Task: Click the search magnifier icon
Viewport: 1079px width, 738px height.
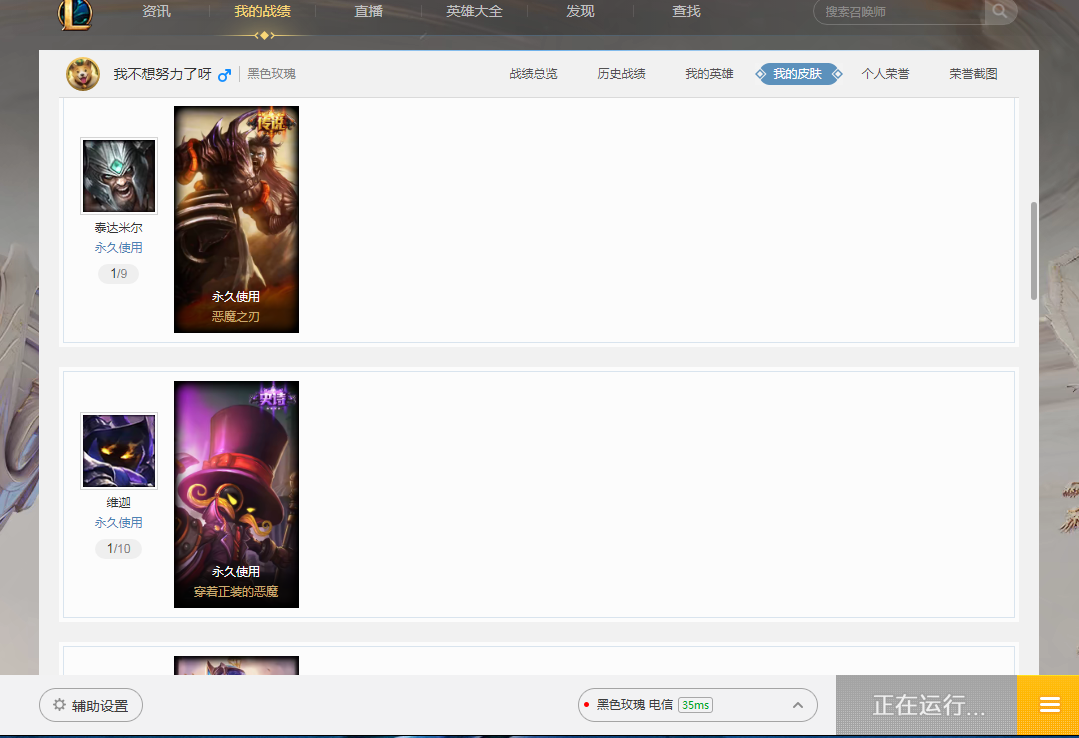Action: pos(1000,11)
